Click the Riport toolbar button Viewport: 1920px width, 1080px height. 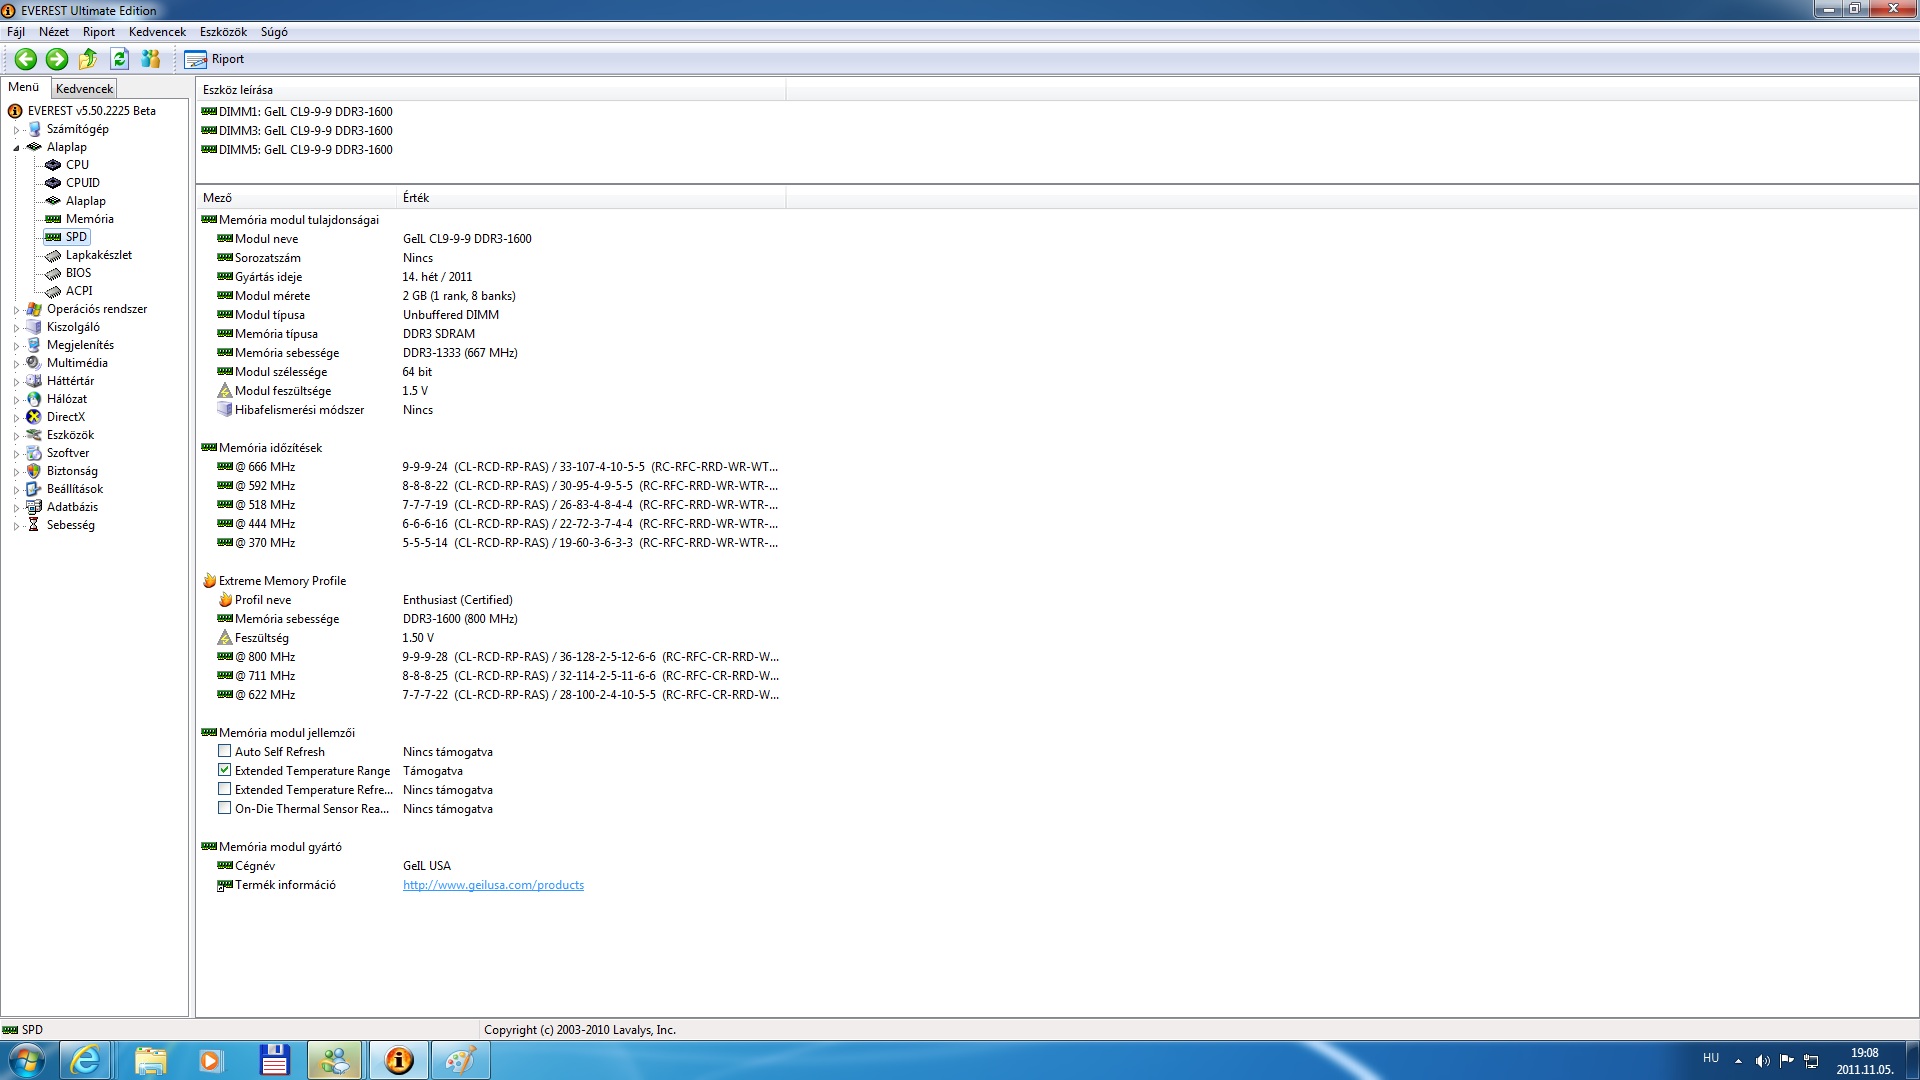tap(215, 59)
